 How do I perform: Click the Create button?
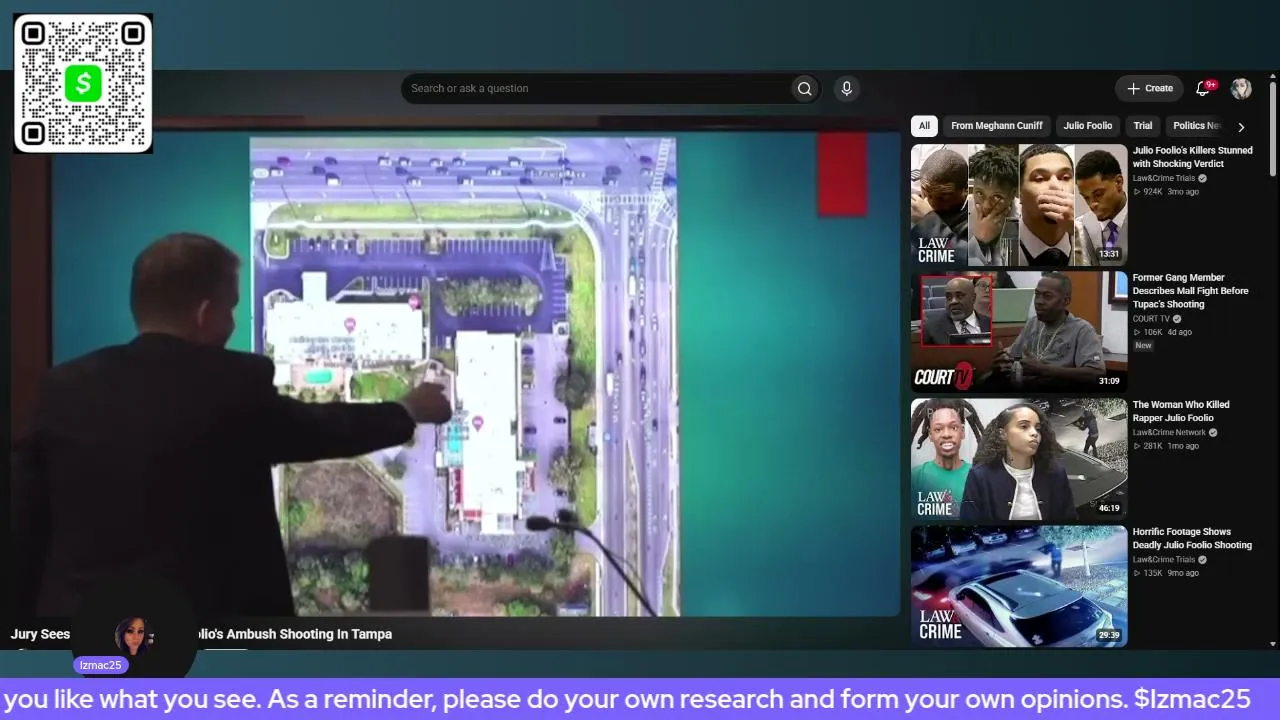click(1149, 89)
